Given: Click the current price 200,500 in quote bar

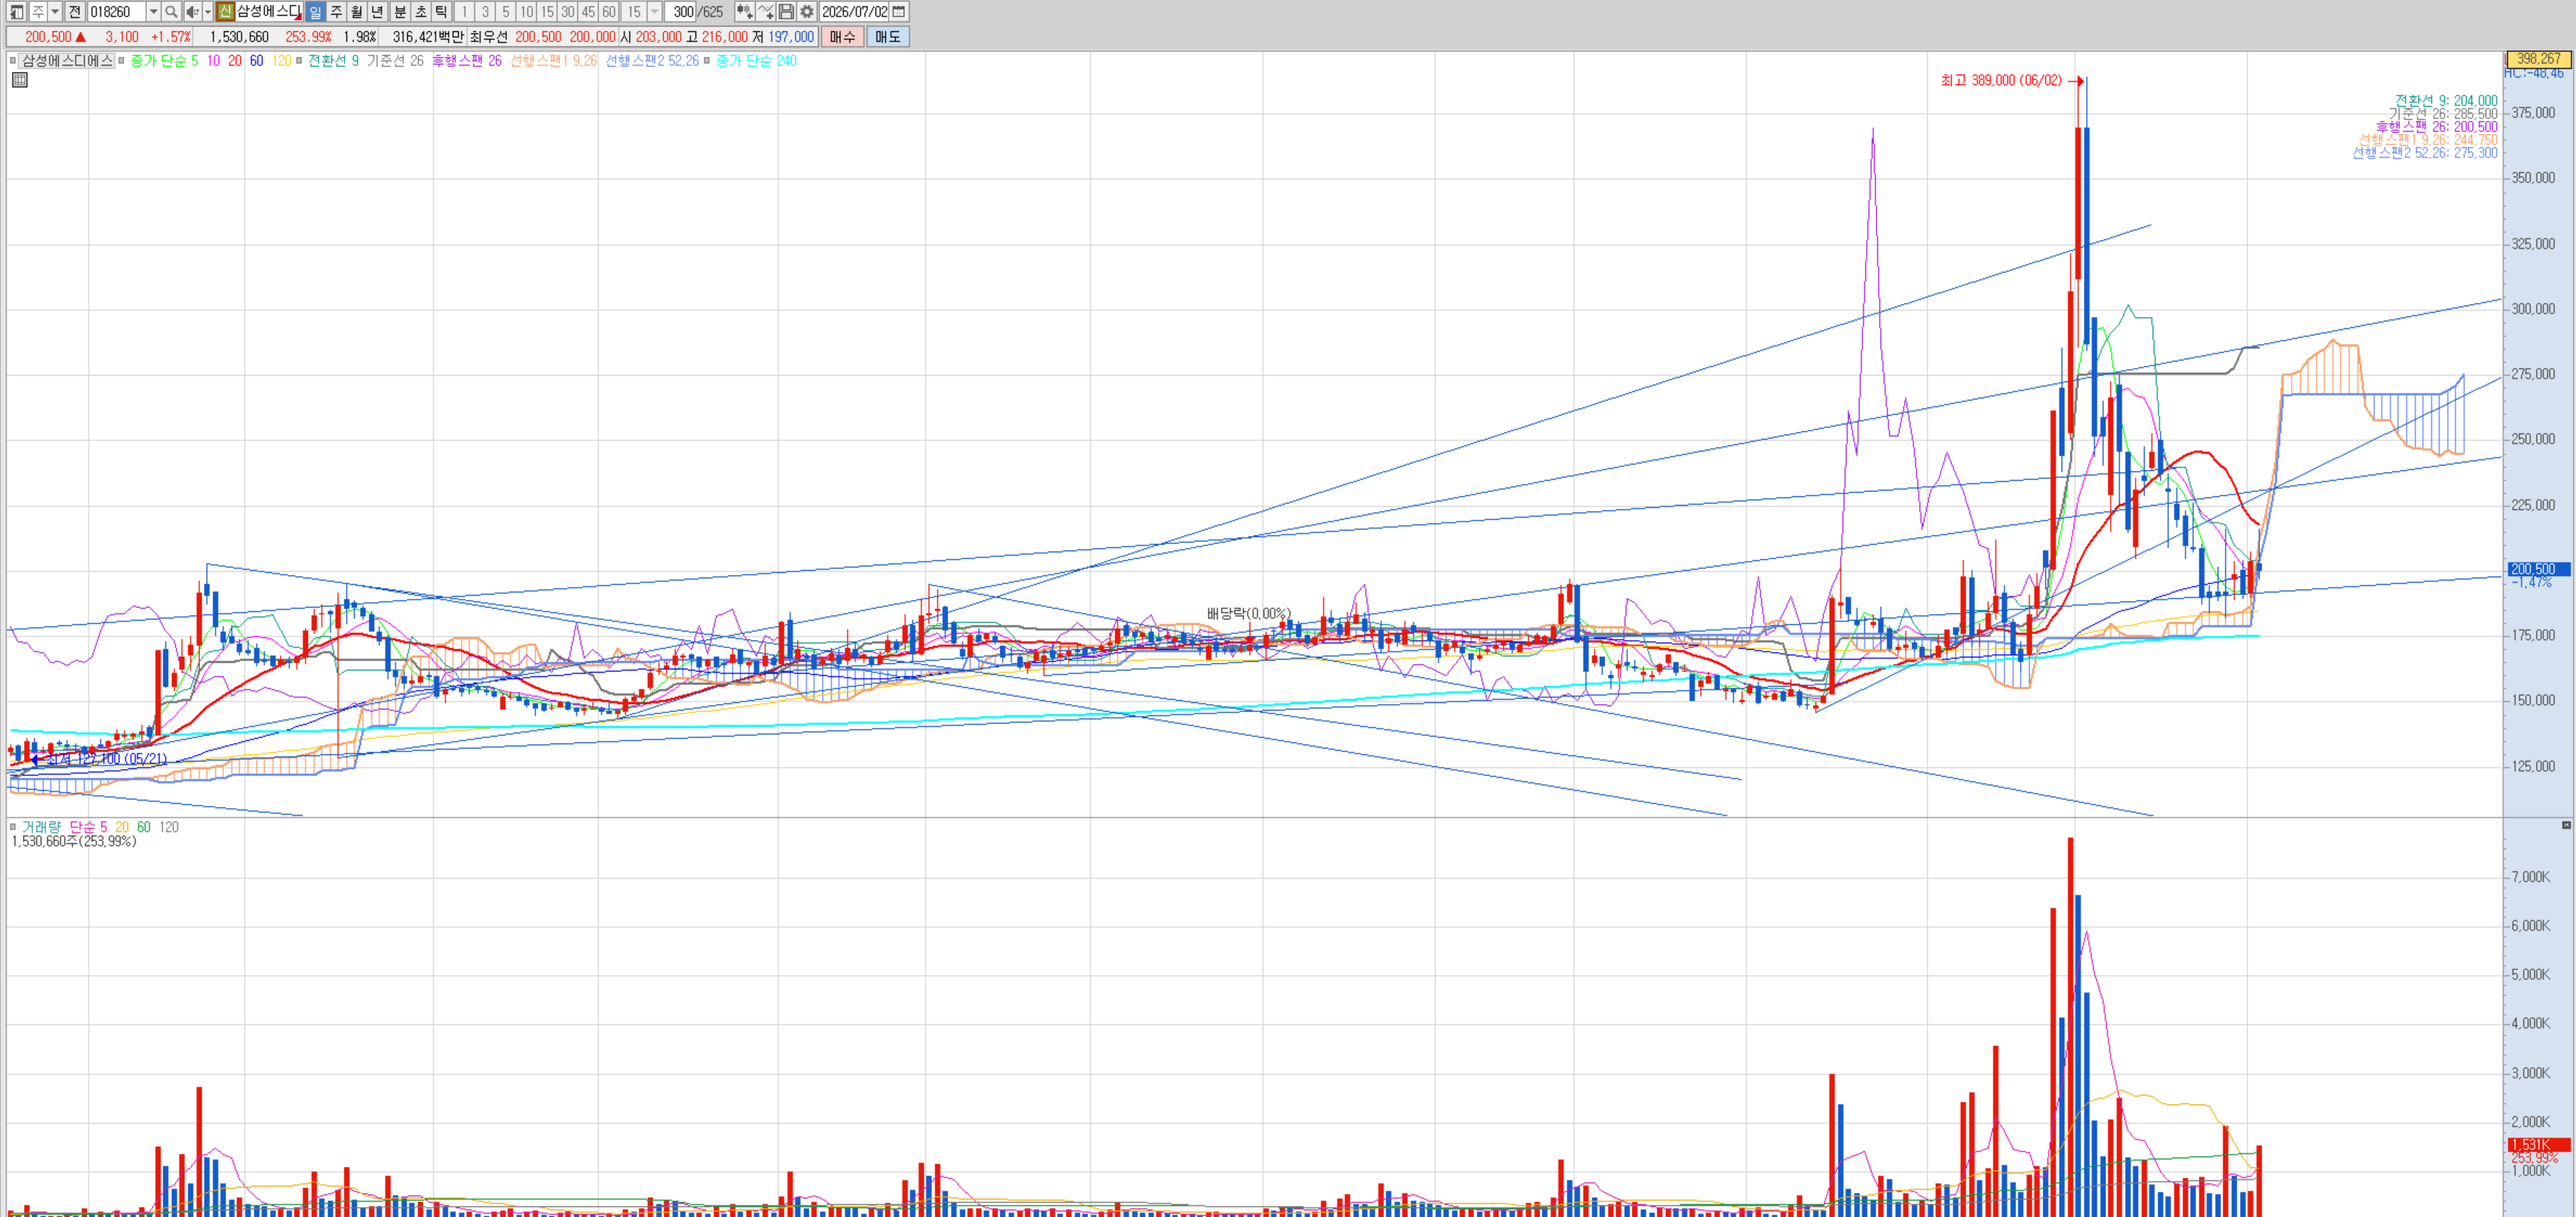Looking at the screenshot, I should pyautogui.click(x=48, y=37).
